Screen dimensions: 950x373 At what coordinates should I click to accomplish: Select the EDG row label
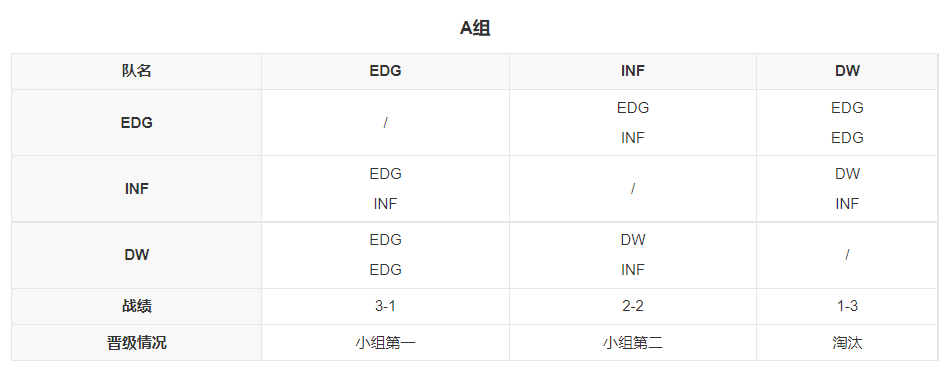(x=136, y=123)
